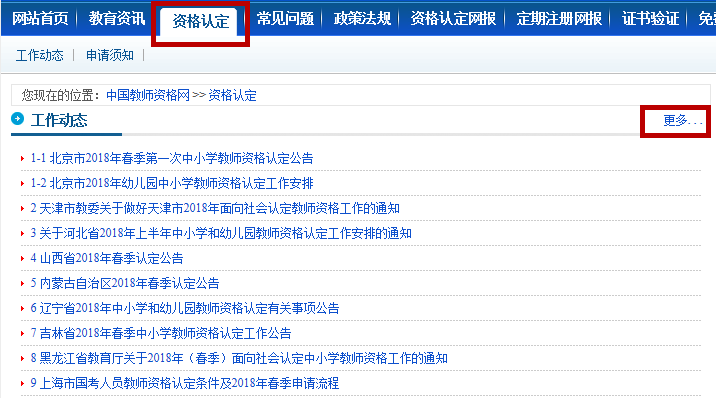
Task: Click the blue arrow icon beside 工作动态 heading
Action: click(x=17, y=119)
